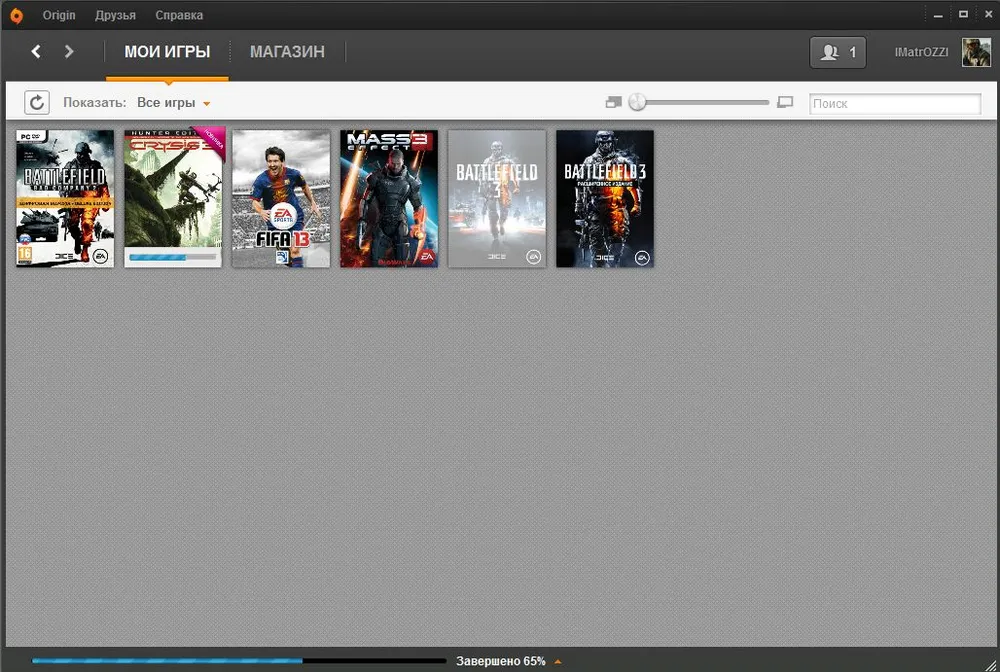The width and height of the screenshot is (1000, 672).
Task: Go back using the left arrow
Action: point(36,51)
